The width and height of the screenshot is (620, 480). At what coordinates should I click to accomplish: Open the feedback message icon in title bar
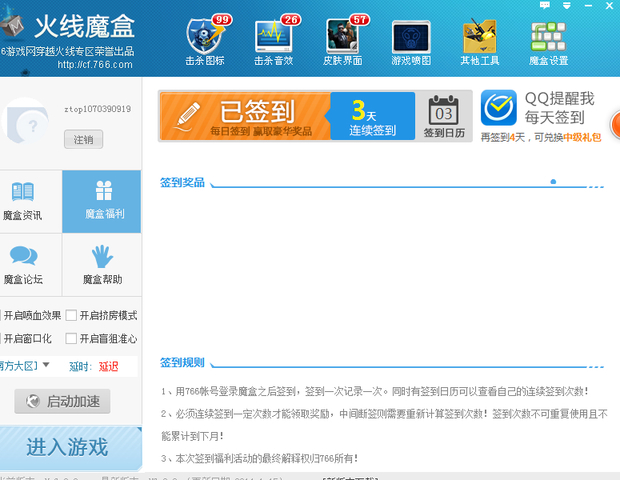pyautogui.click(x=544, y=5)
